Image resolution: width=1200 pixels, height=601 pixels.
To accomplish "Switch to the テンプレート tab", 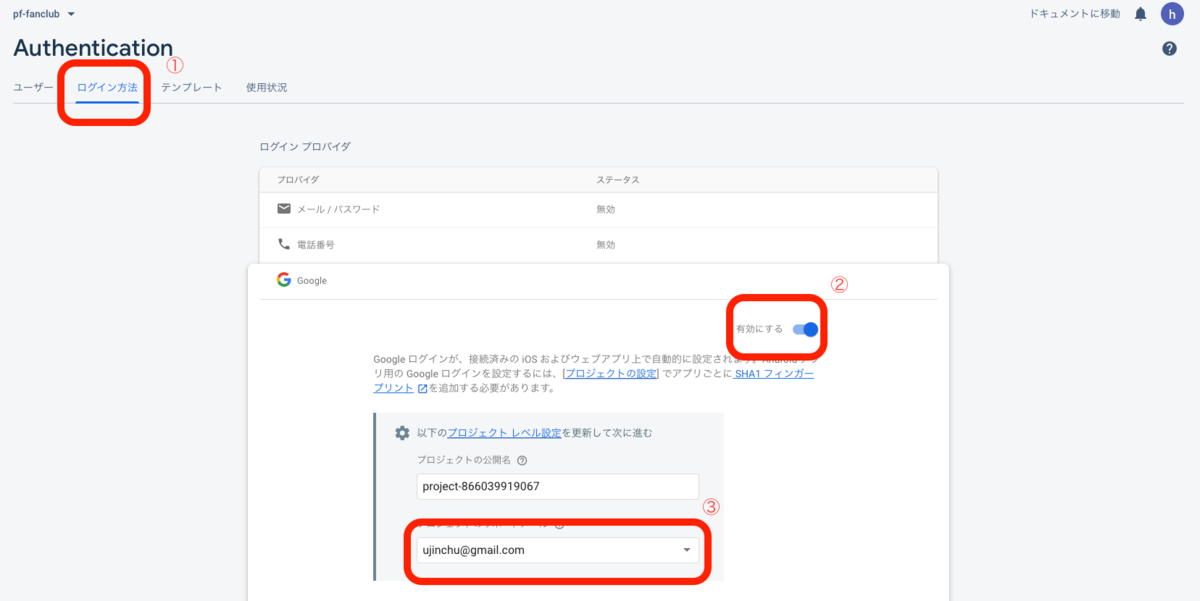I will (192, 87).
